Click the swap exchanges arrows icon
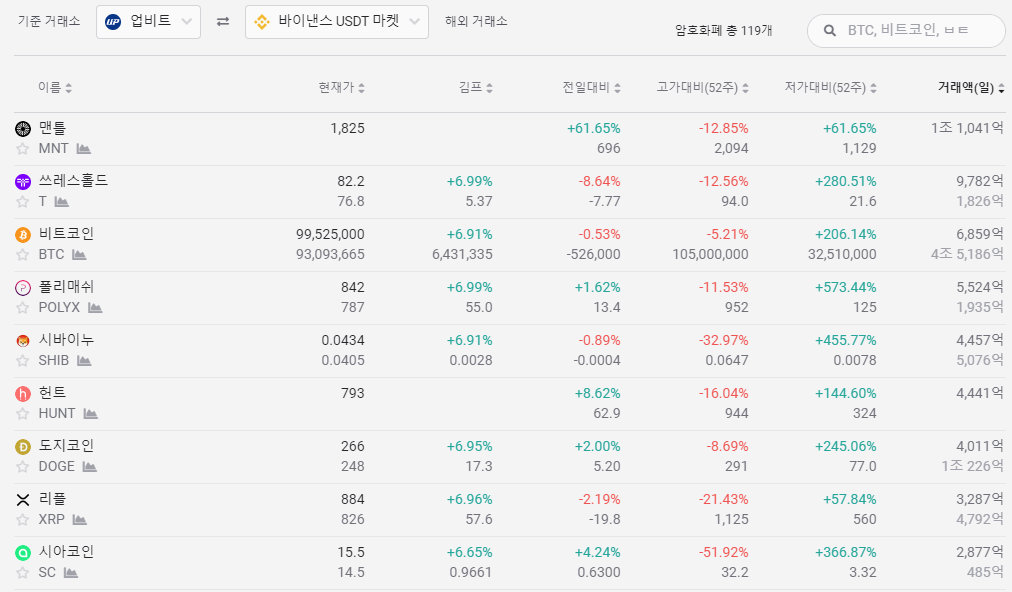 click(223, 22)
